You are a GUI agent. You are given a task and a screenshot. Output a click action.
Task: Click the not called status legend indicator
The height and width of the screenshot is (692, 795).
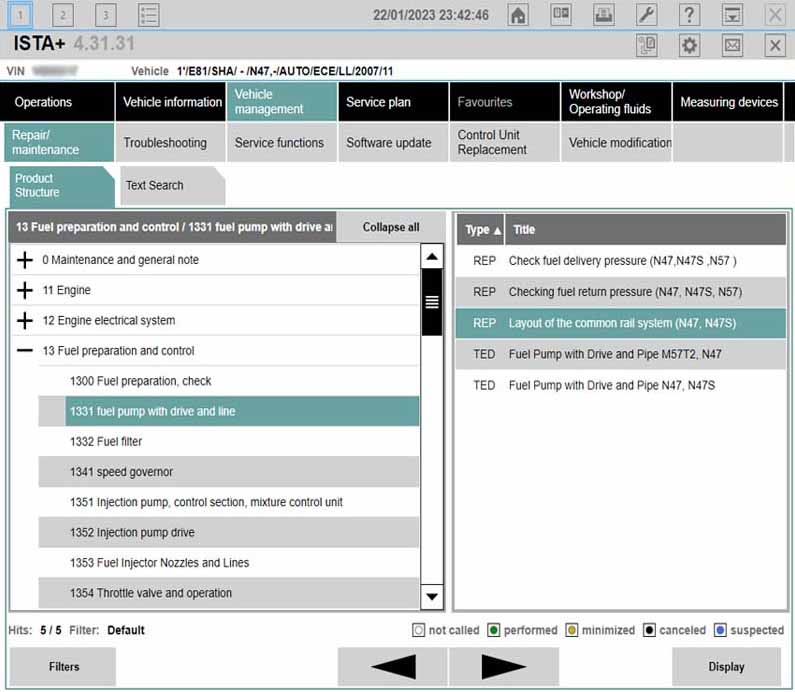(x=418, y=630)
